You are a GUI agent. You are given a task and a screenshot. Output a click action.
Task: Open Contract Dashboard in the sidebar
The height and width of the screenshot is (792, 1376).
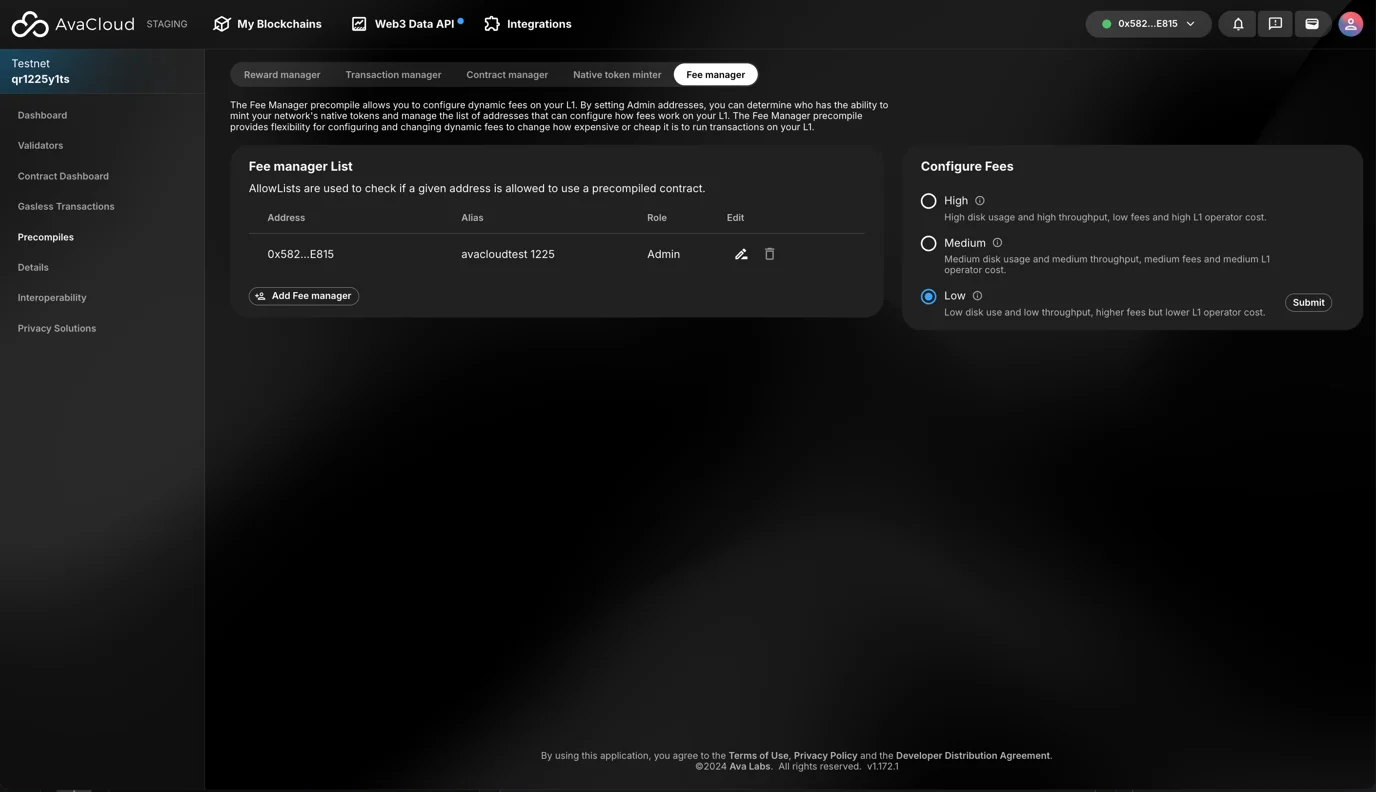(63, 177)
